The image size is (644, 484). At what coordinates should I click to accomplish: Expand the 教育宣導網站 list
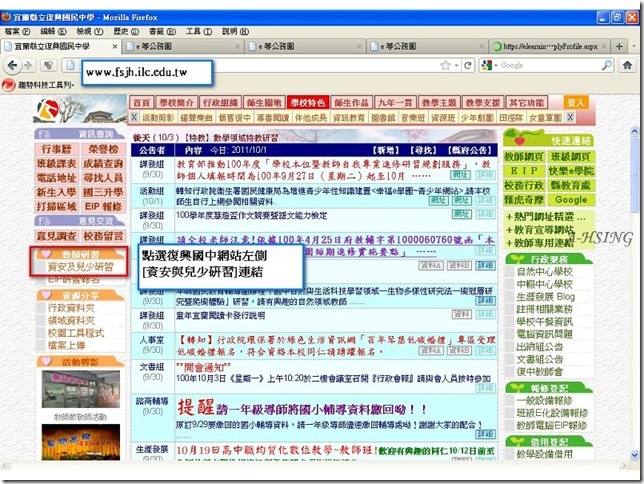pos(540,230)
